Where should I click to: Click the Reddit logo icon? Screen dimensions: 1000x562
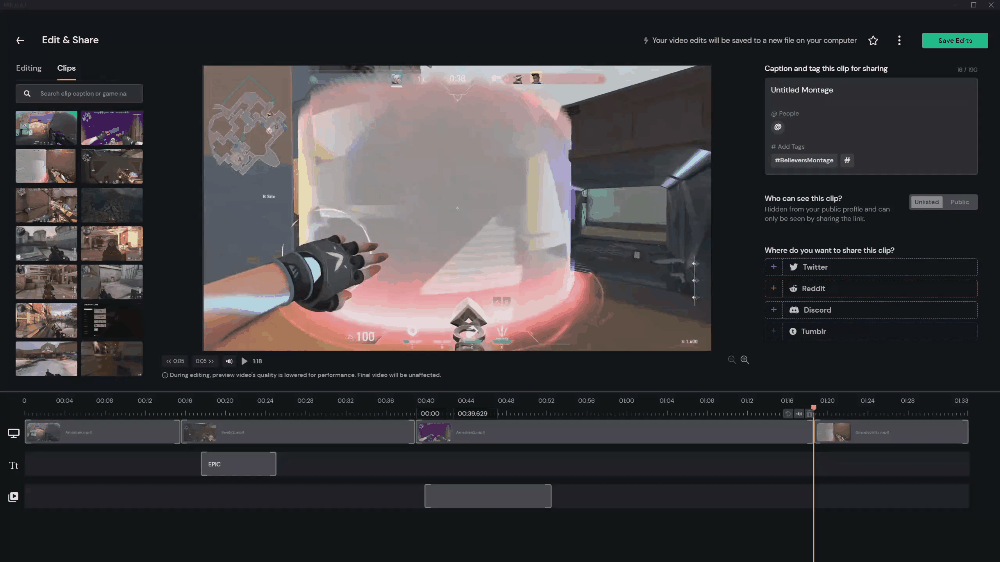pos(793,288)
